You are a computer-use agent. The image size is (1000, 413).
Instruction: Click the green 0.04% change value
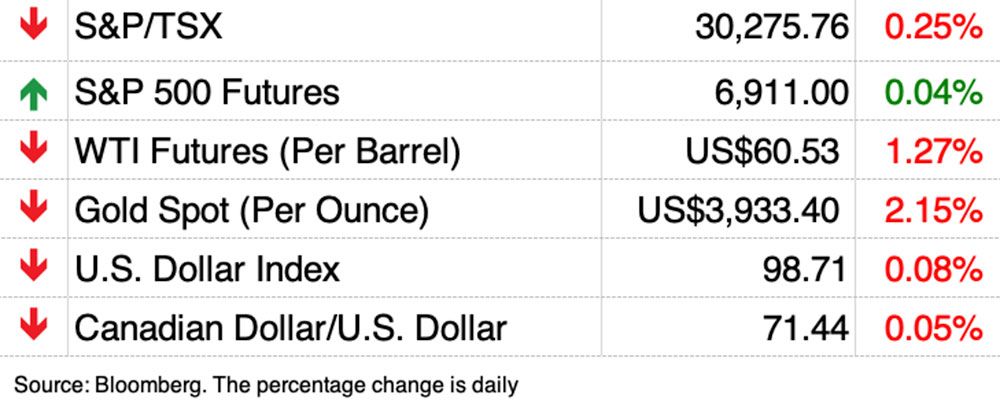click(x=932, y=93)
